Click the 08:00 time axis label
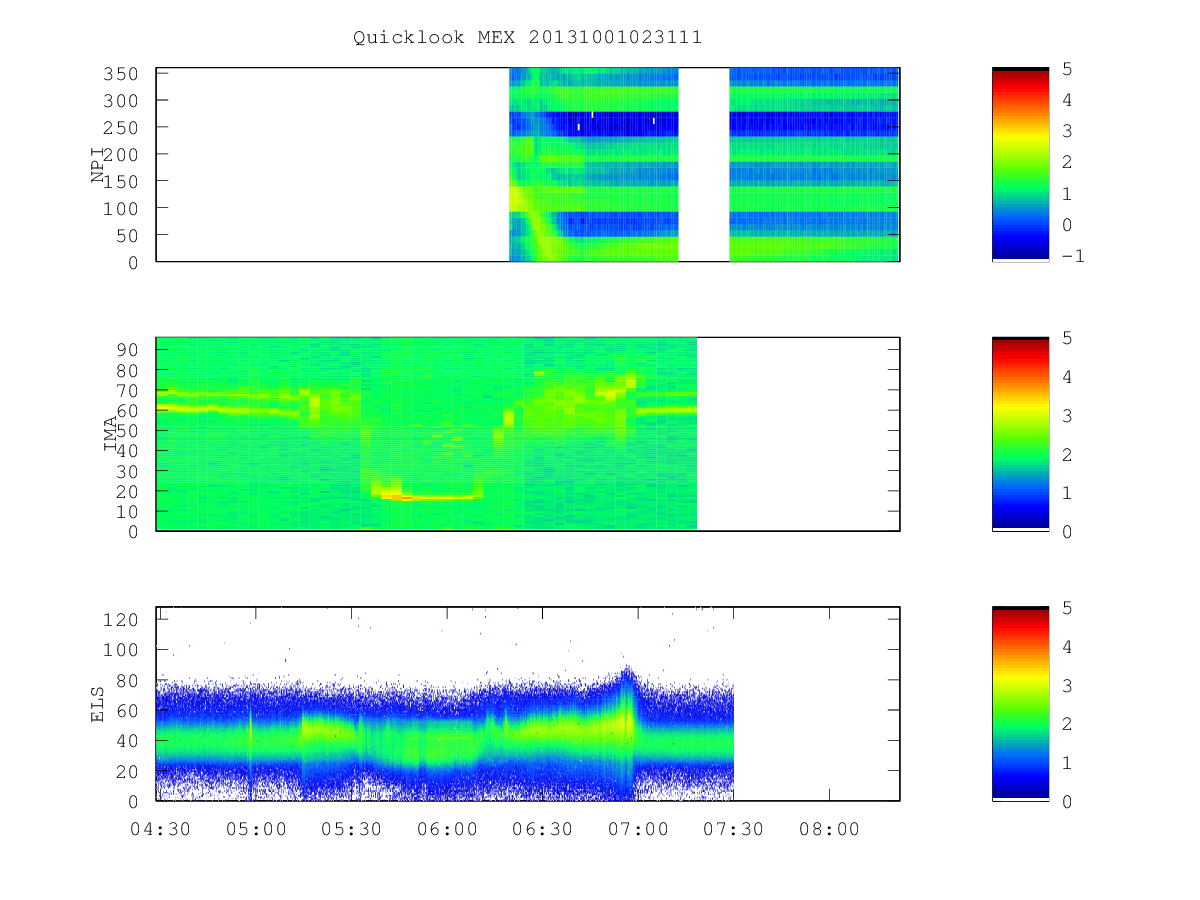 829,830
